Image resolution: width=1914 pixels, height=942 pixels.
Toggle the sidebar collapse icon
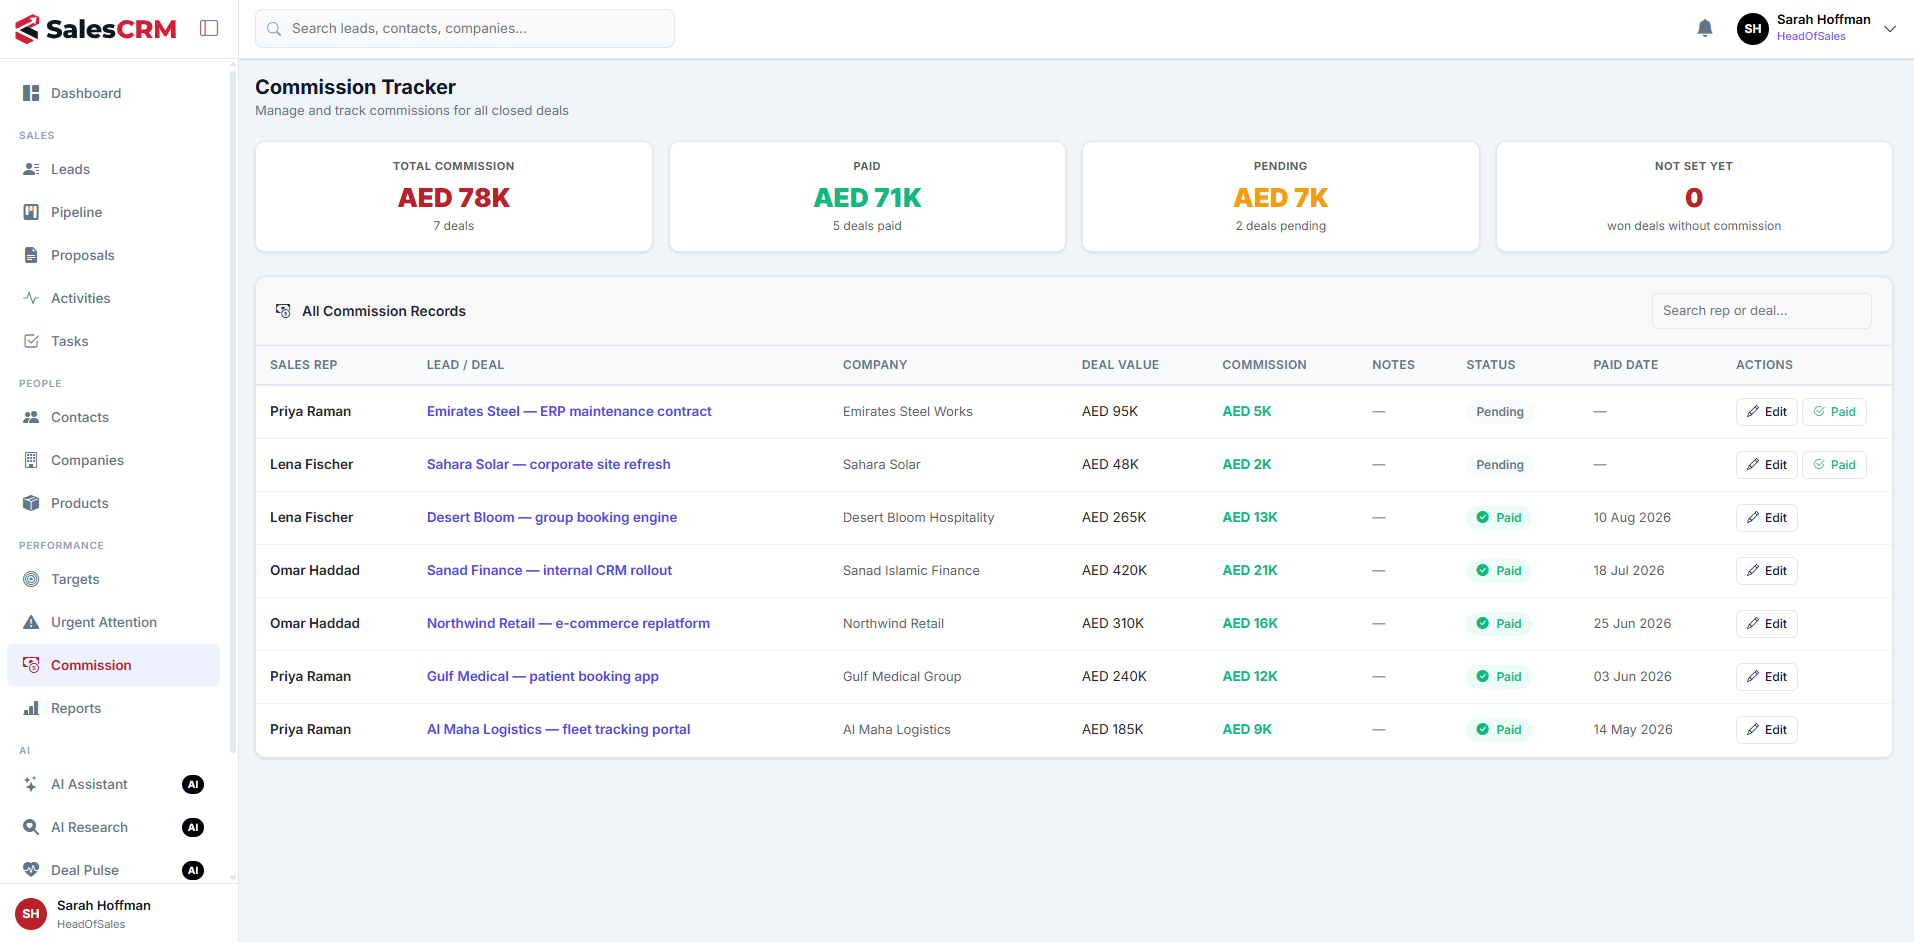point(209,28)
